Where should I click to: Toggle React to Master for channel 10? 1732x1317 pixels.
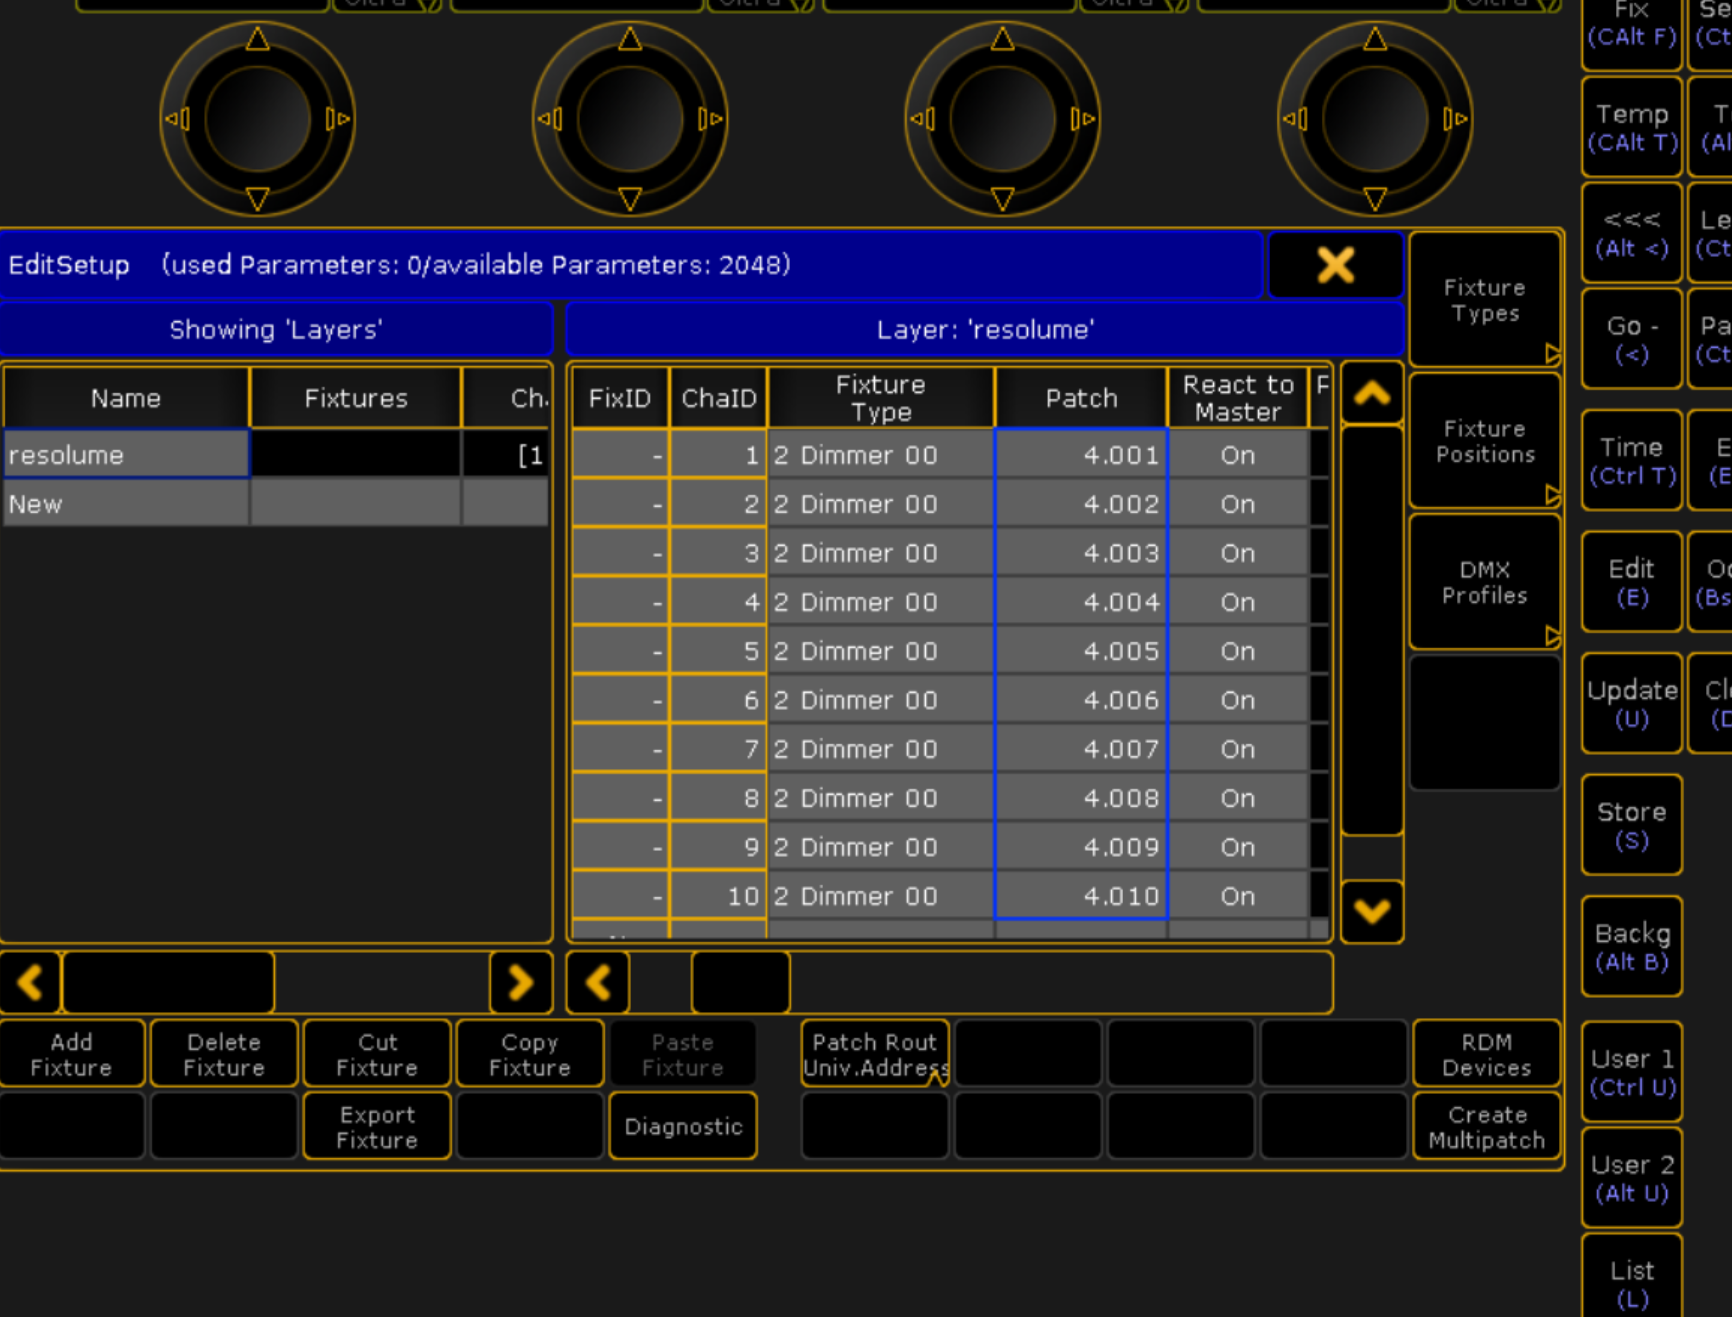[1238, 896]
